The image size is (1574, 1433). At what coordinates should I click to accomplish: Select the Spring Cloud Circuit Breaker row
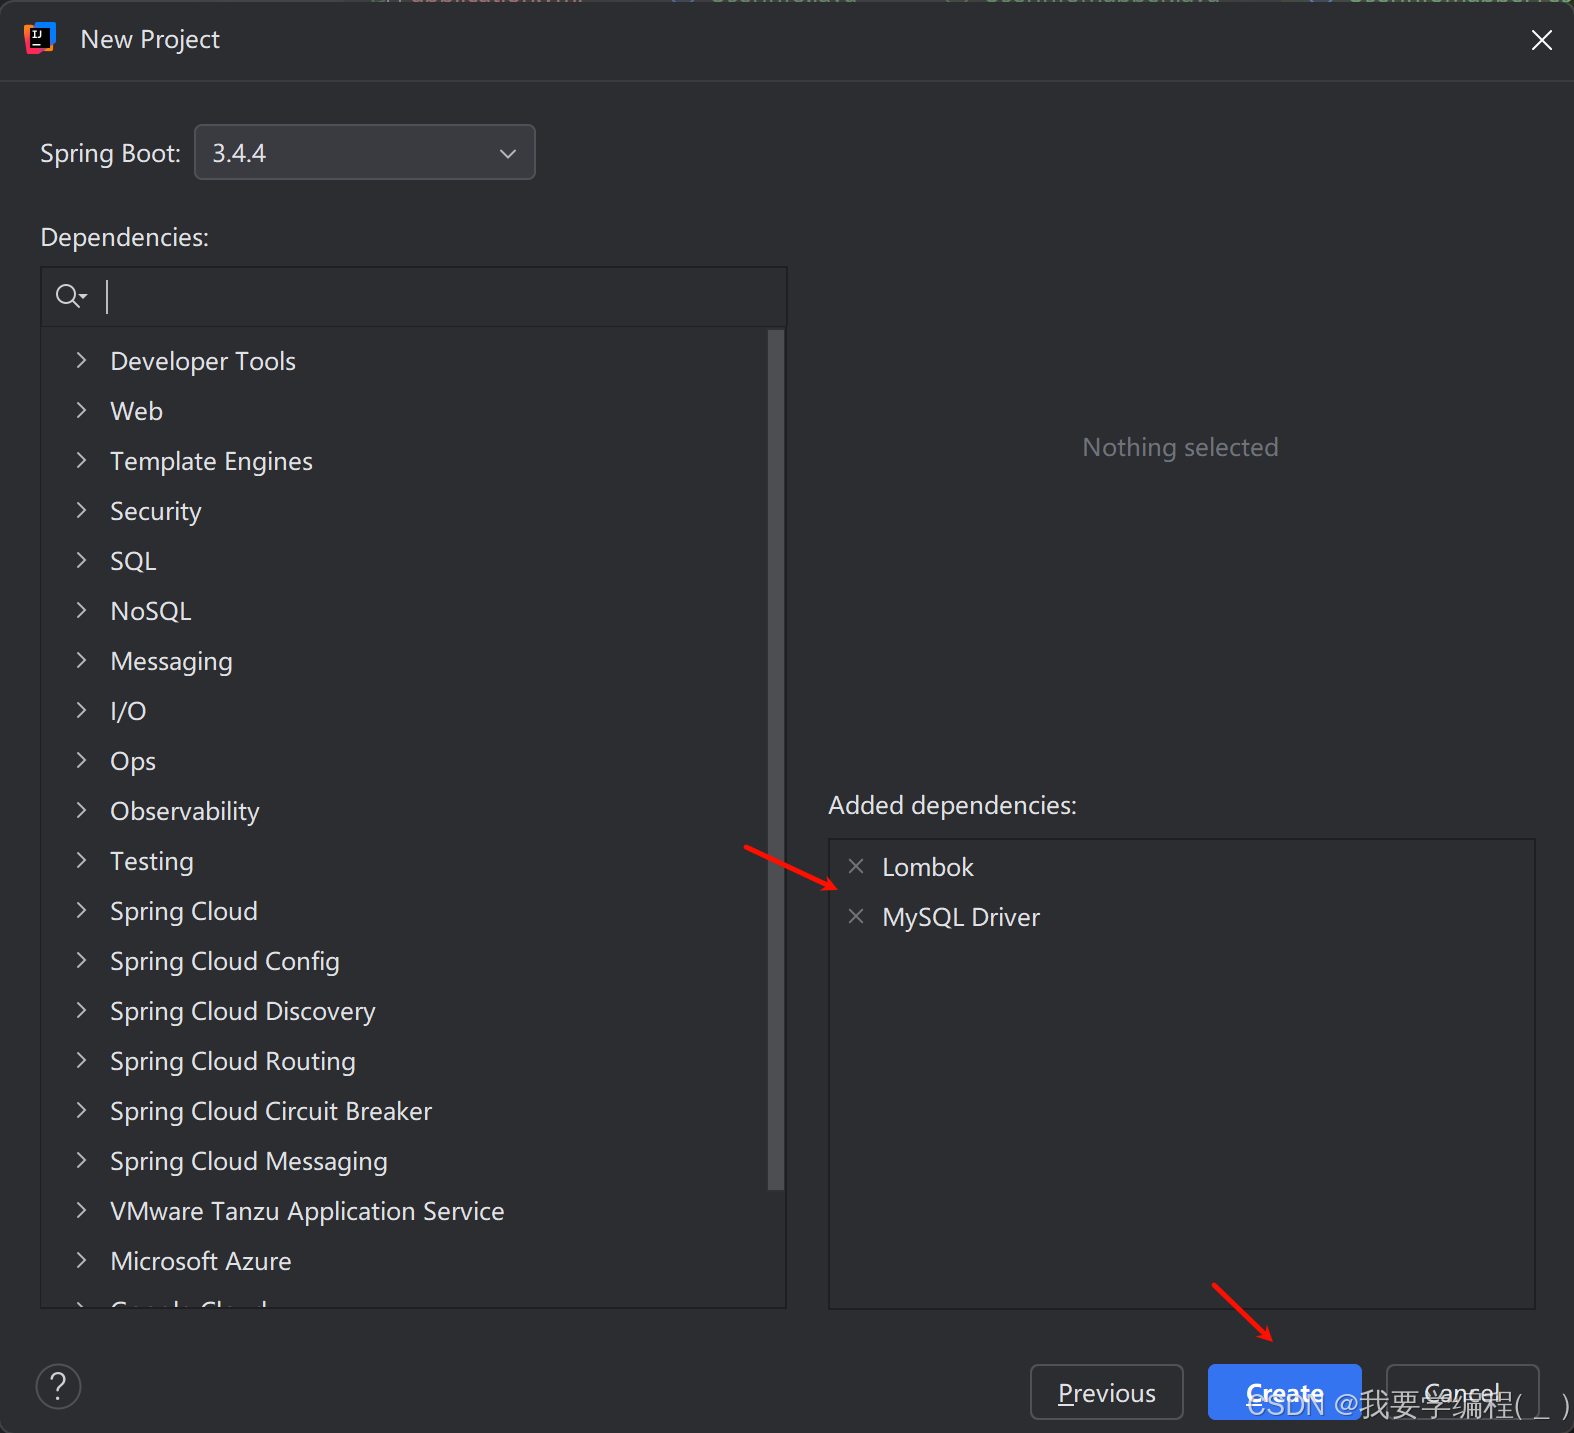[404, 1111]
